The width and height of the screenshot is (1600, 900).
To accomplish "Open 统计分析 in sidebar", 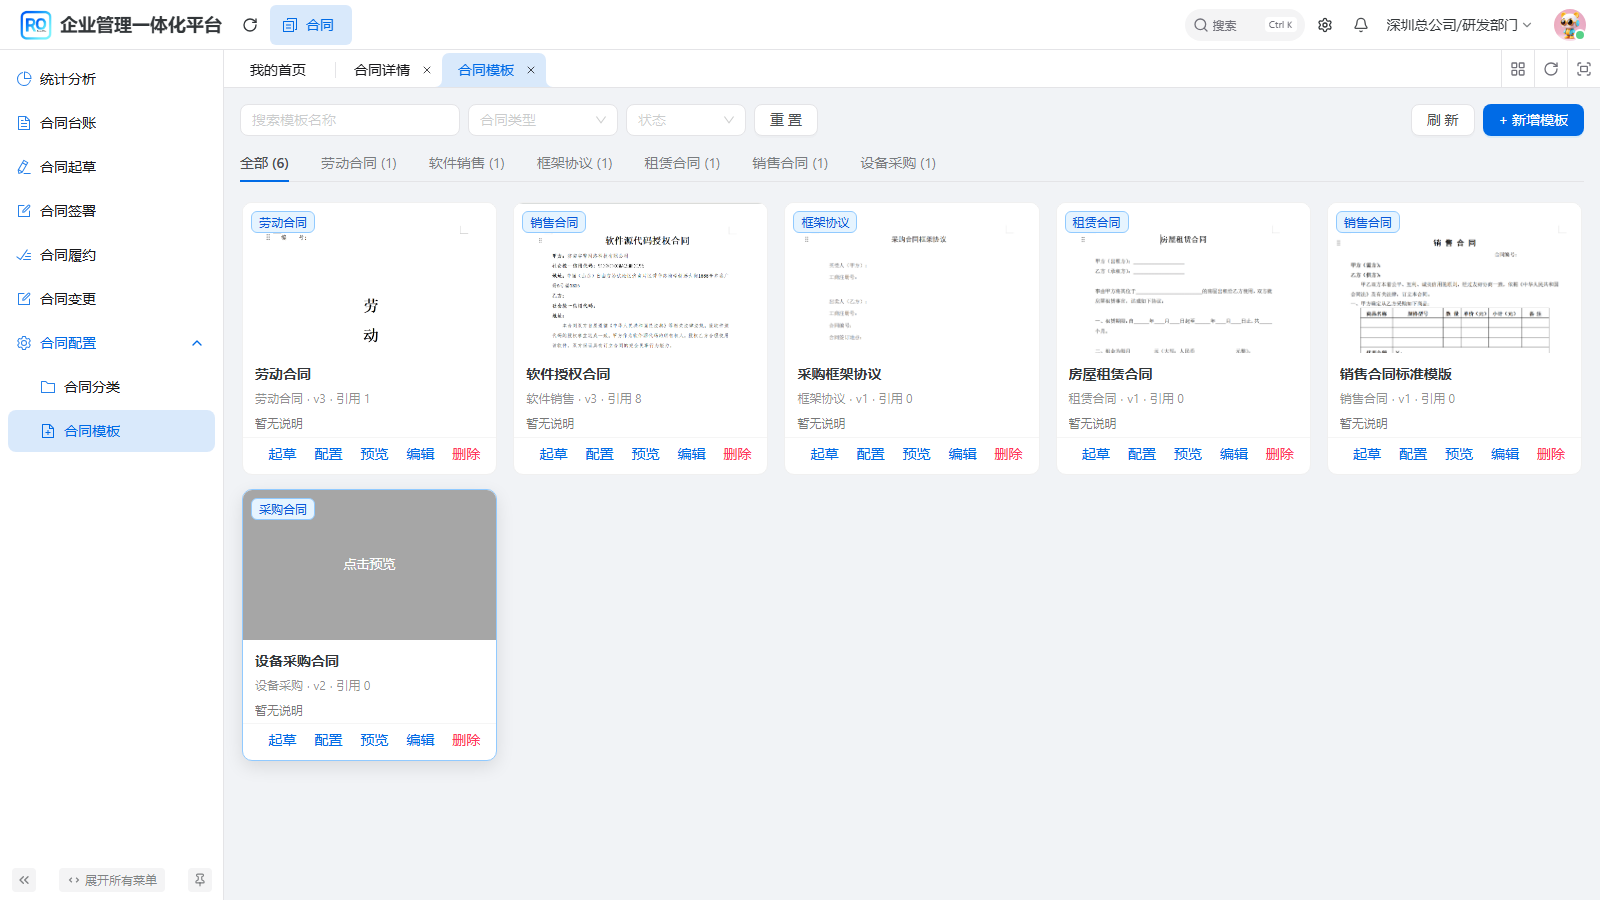I will tap(111, 79).
